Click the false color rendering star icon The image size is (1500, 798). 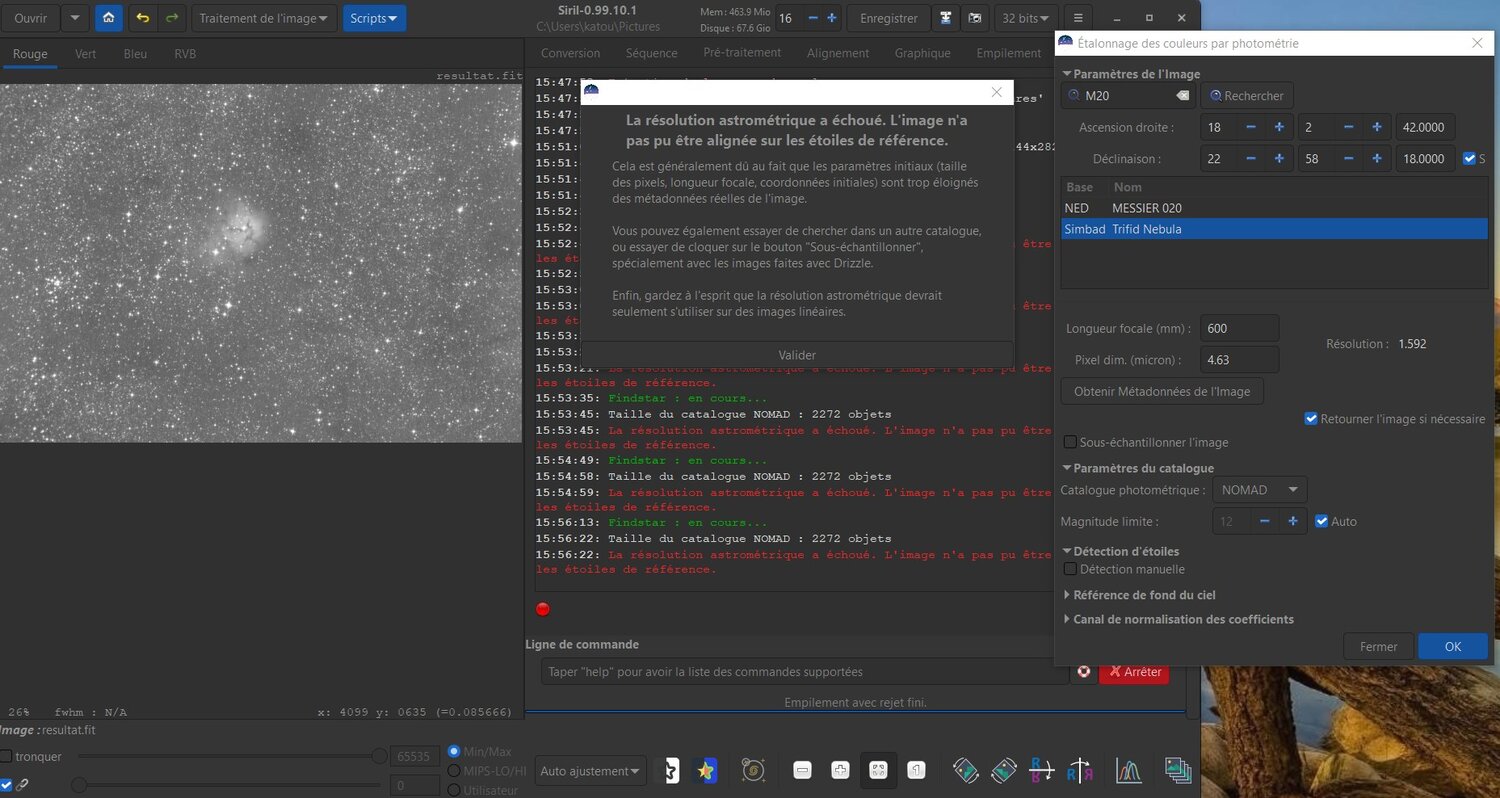pos(704,770)
